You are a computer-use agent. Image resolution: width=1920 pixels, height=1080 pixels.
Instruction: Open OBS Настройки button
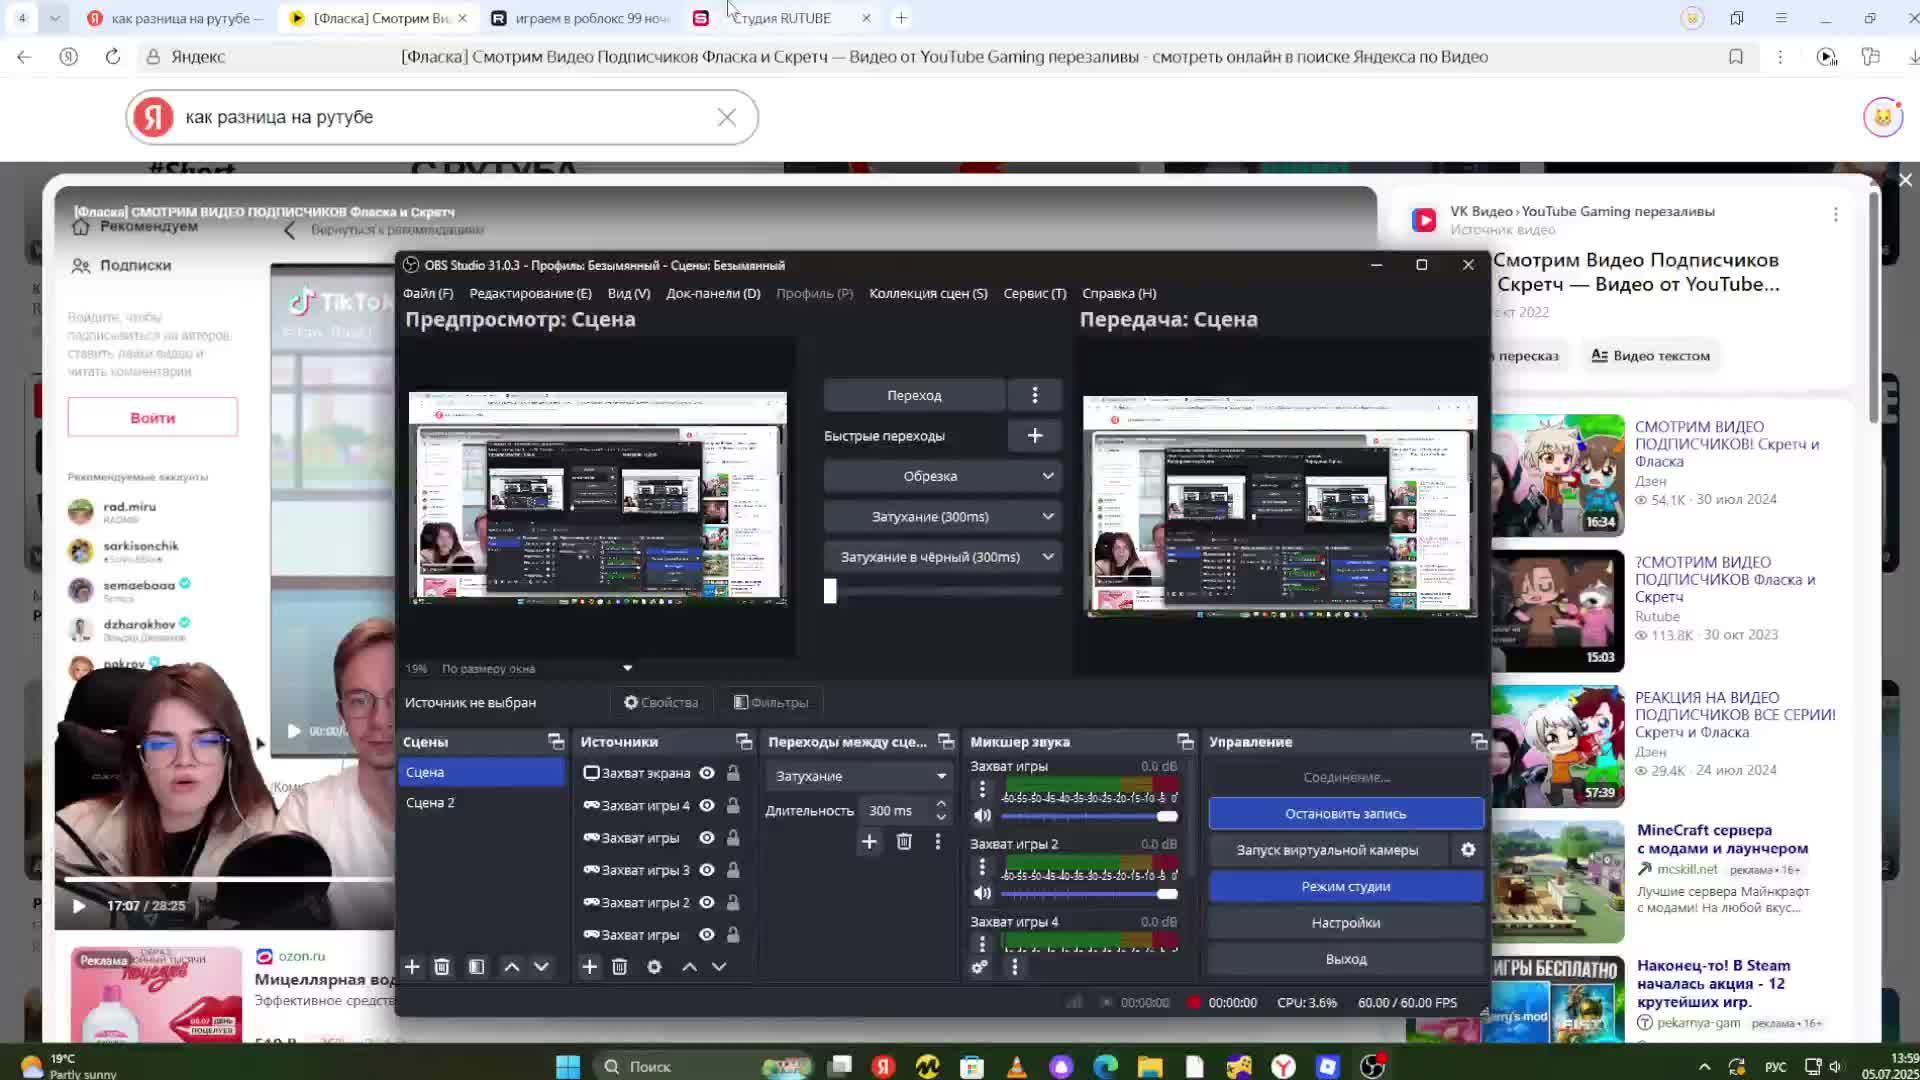(1346, 923)
